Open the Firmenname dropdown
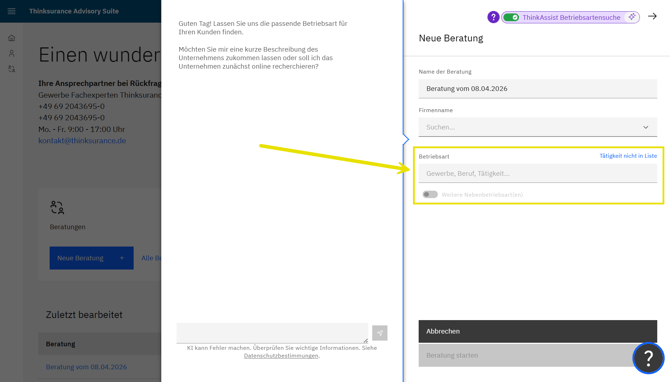This screenshot has height=382, width=670. click(538, 127)
